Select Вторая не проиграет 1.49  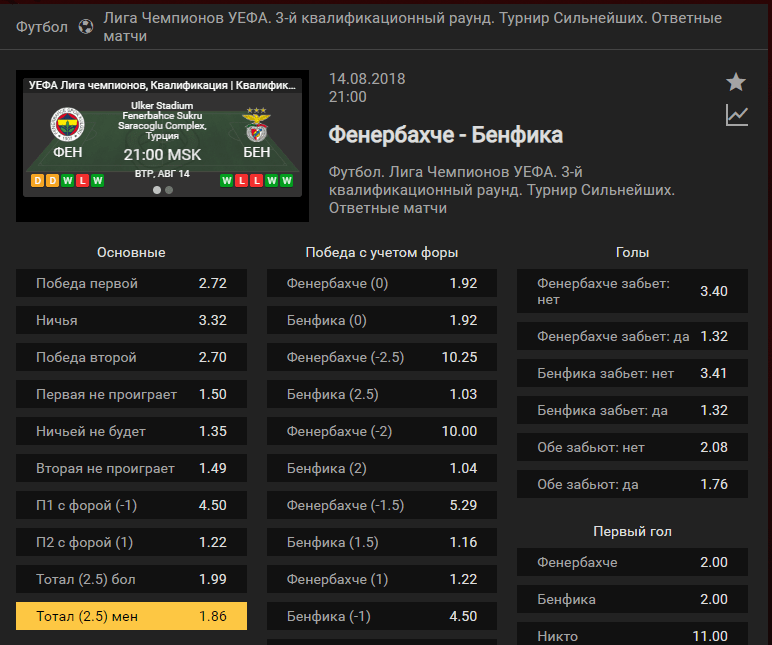(x=131, y=468)
